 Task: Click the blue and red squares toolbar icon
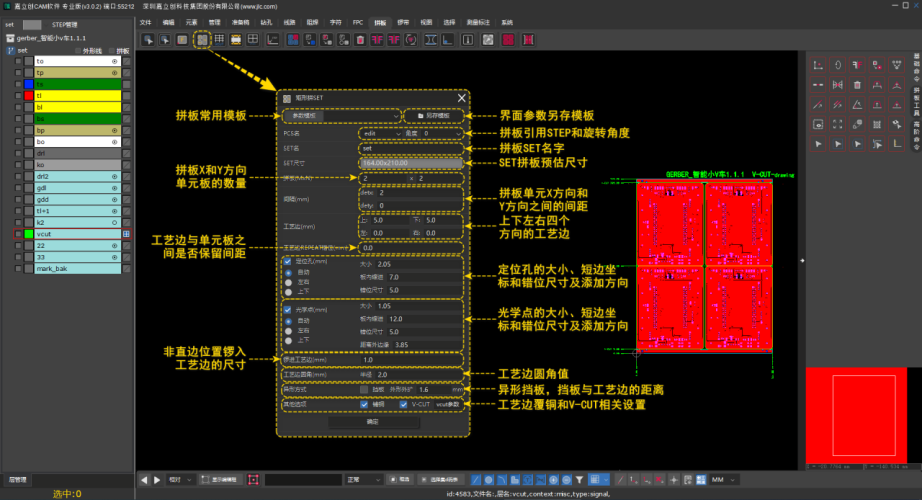[292, 40]
